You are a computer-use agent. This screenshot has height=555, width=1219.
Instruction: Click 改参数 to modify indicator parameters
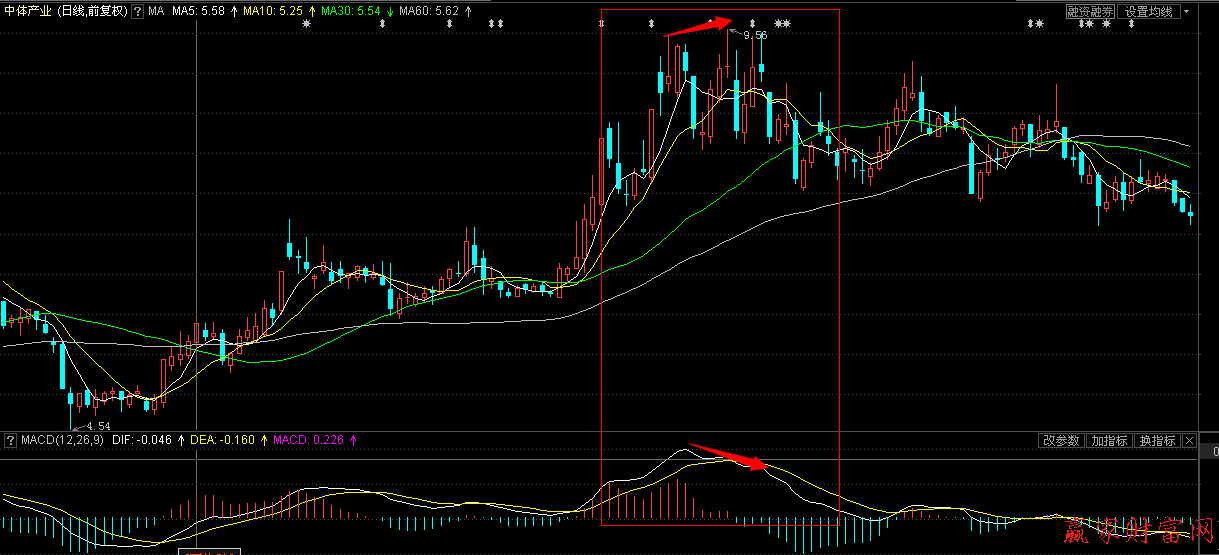(x=1061, y=441)
